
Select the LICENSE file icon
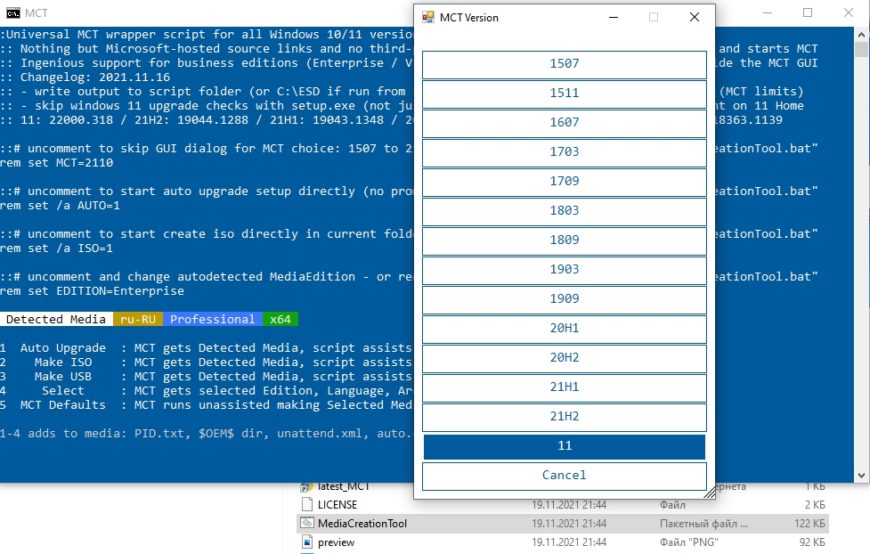tap(307, 505)
